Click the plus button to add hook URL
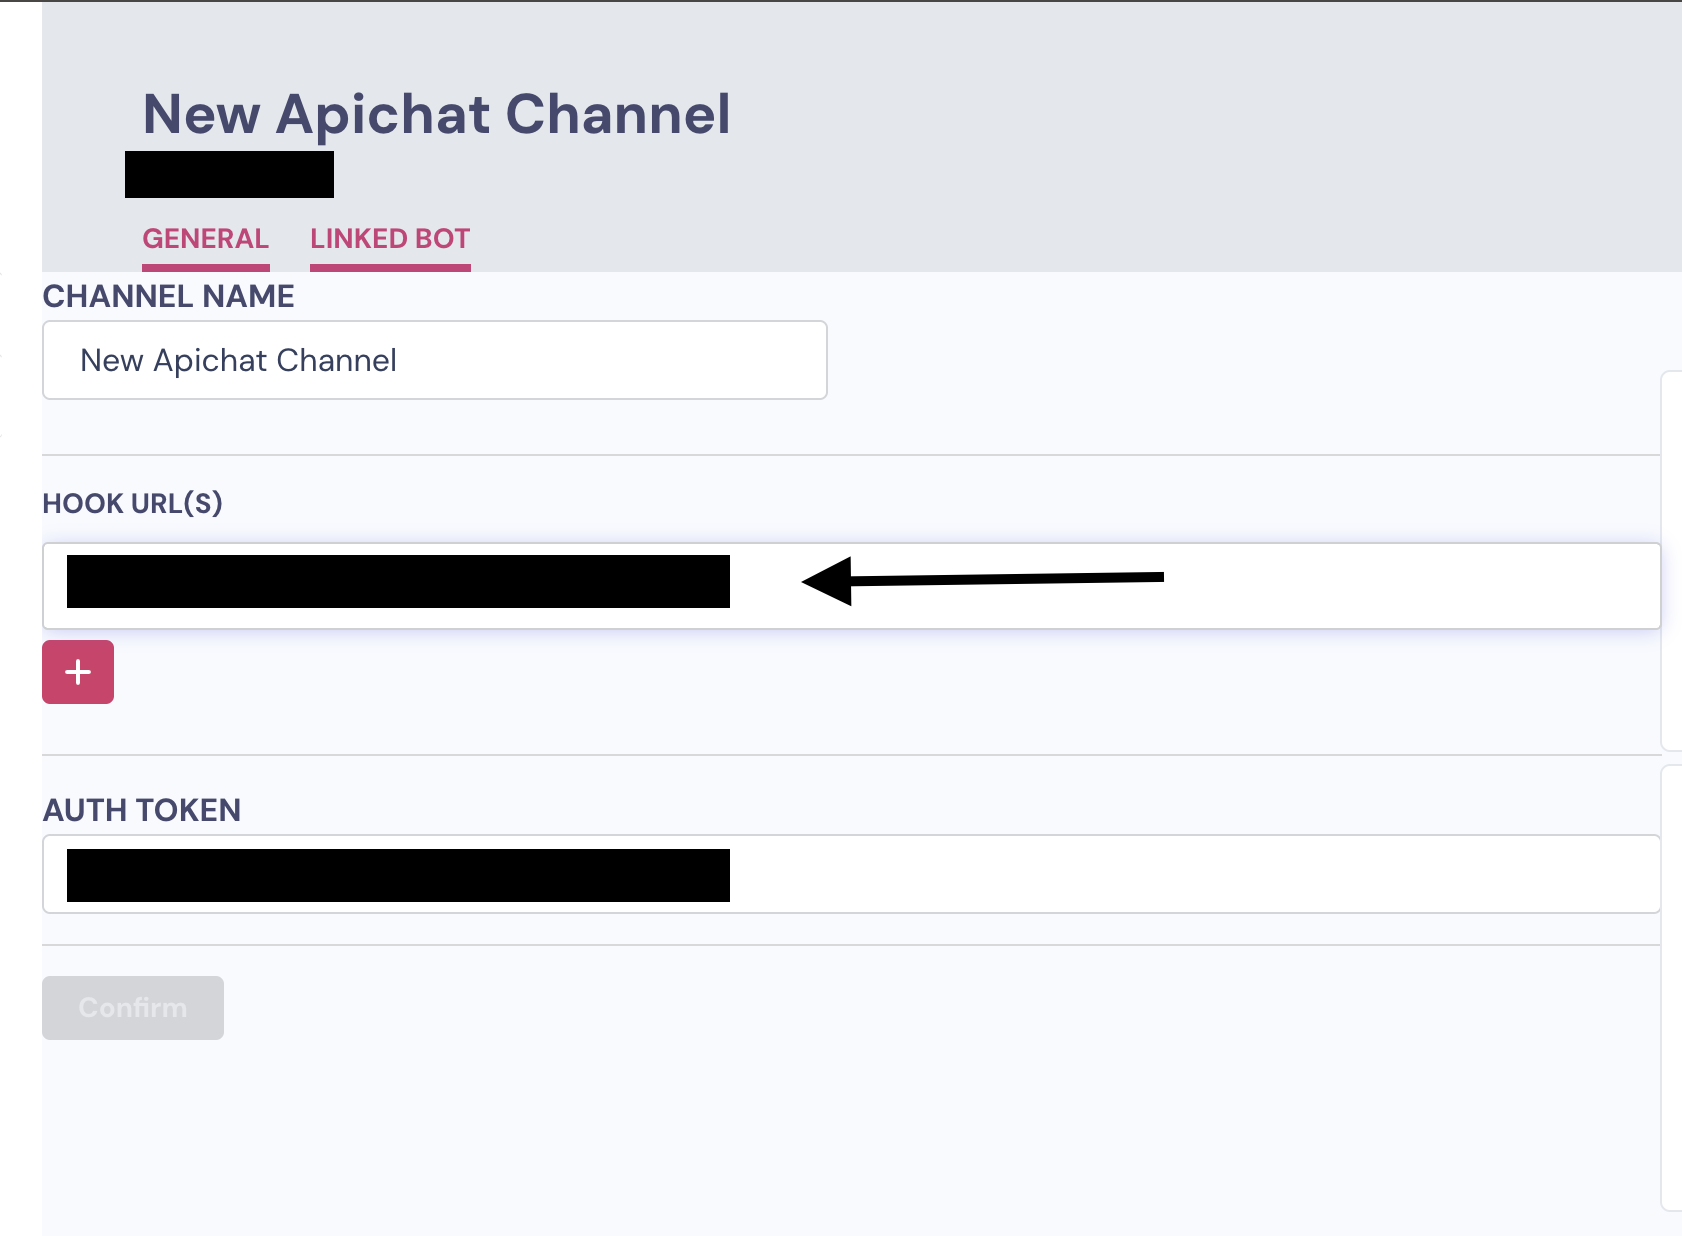Screen dimensions: 1682x1236 (x=78, y=672)
